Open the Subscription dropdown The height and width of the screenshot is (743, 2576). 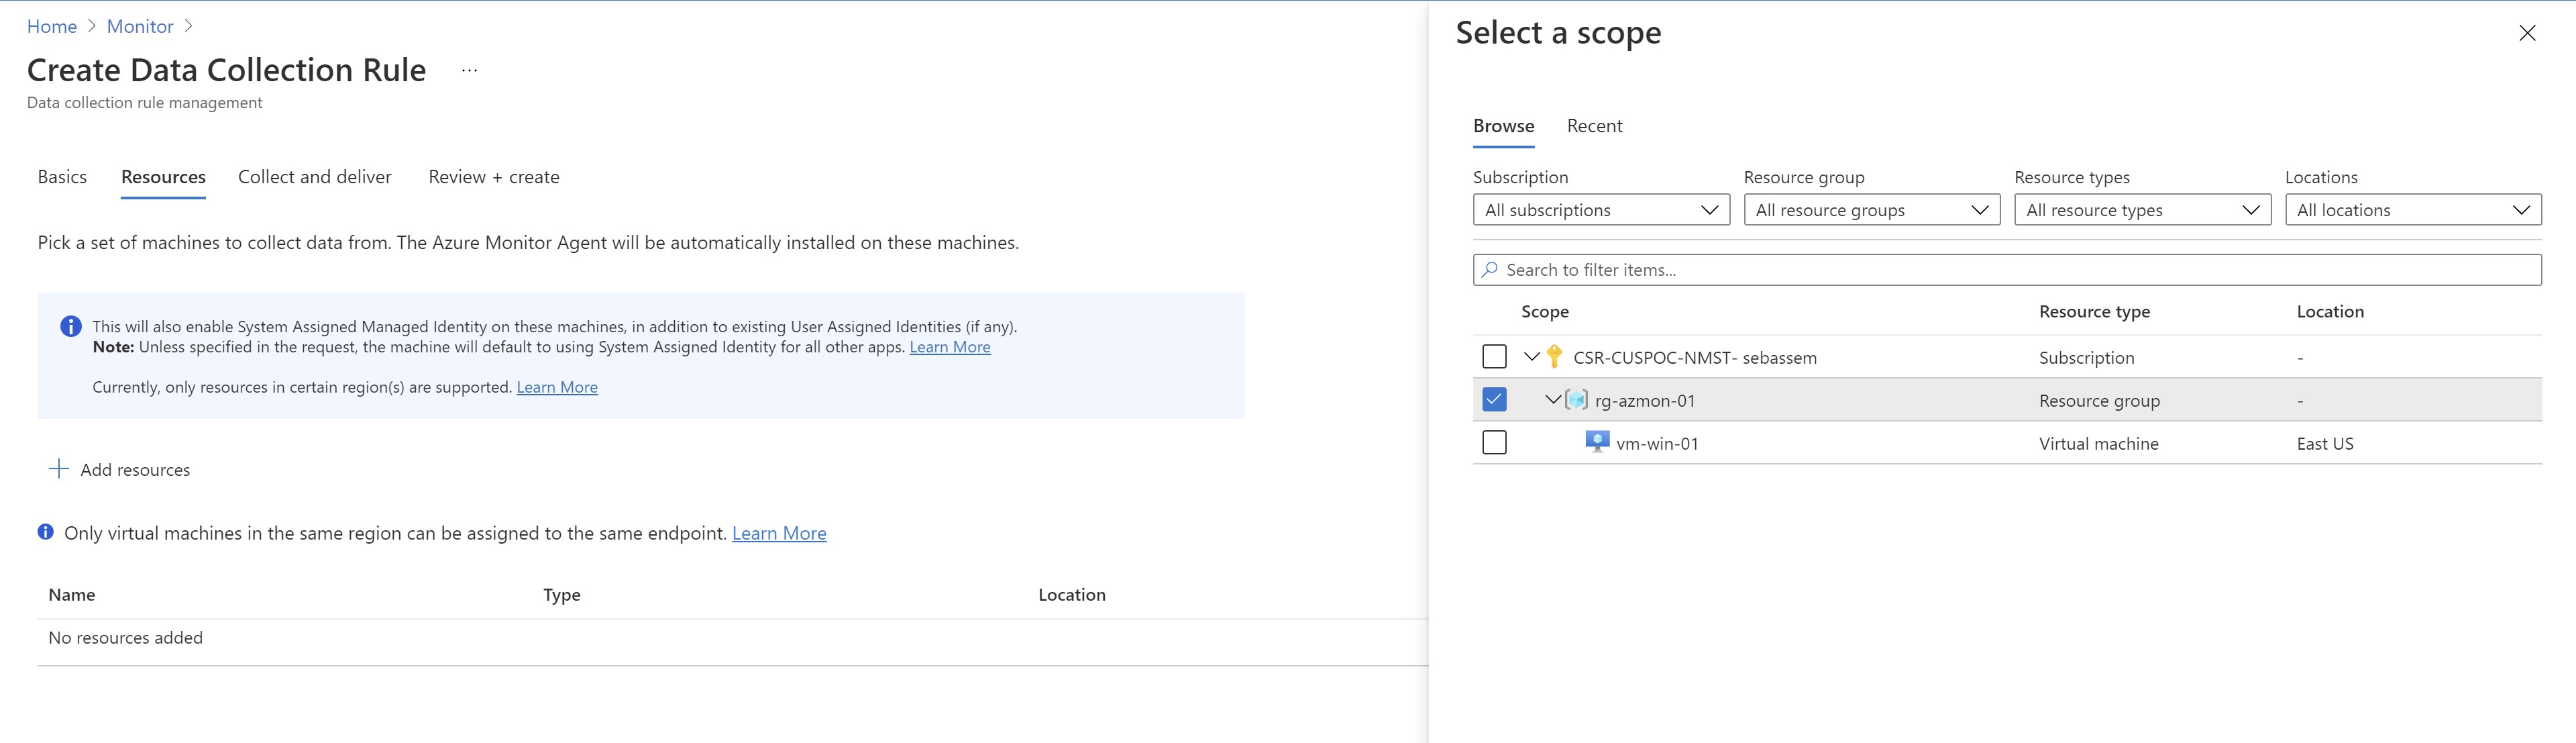point(1601,210)
